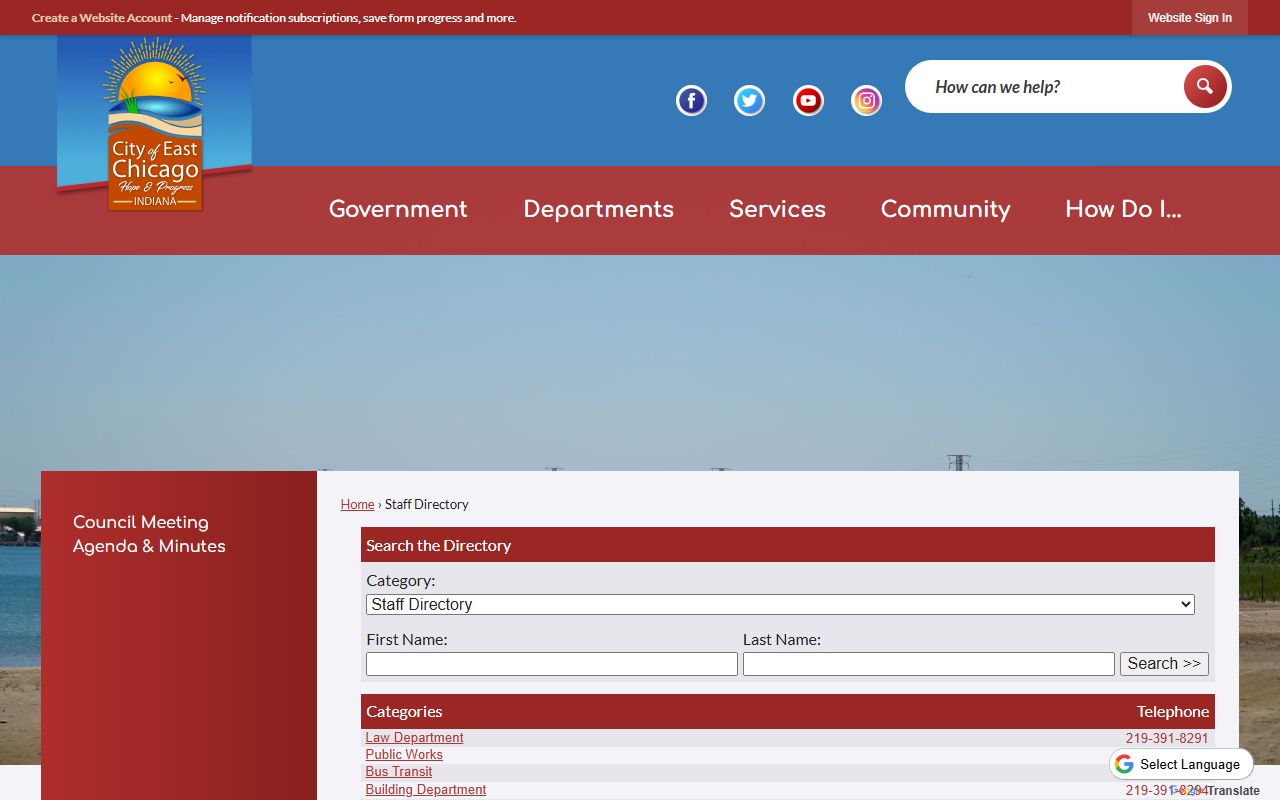1280x800 pixels.
Task: Click the Telephone column header
Action: [x=1173, y=711]
